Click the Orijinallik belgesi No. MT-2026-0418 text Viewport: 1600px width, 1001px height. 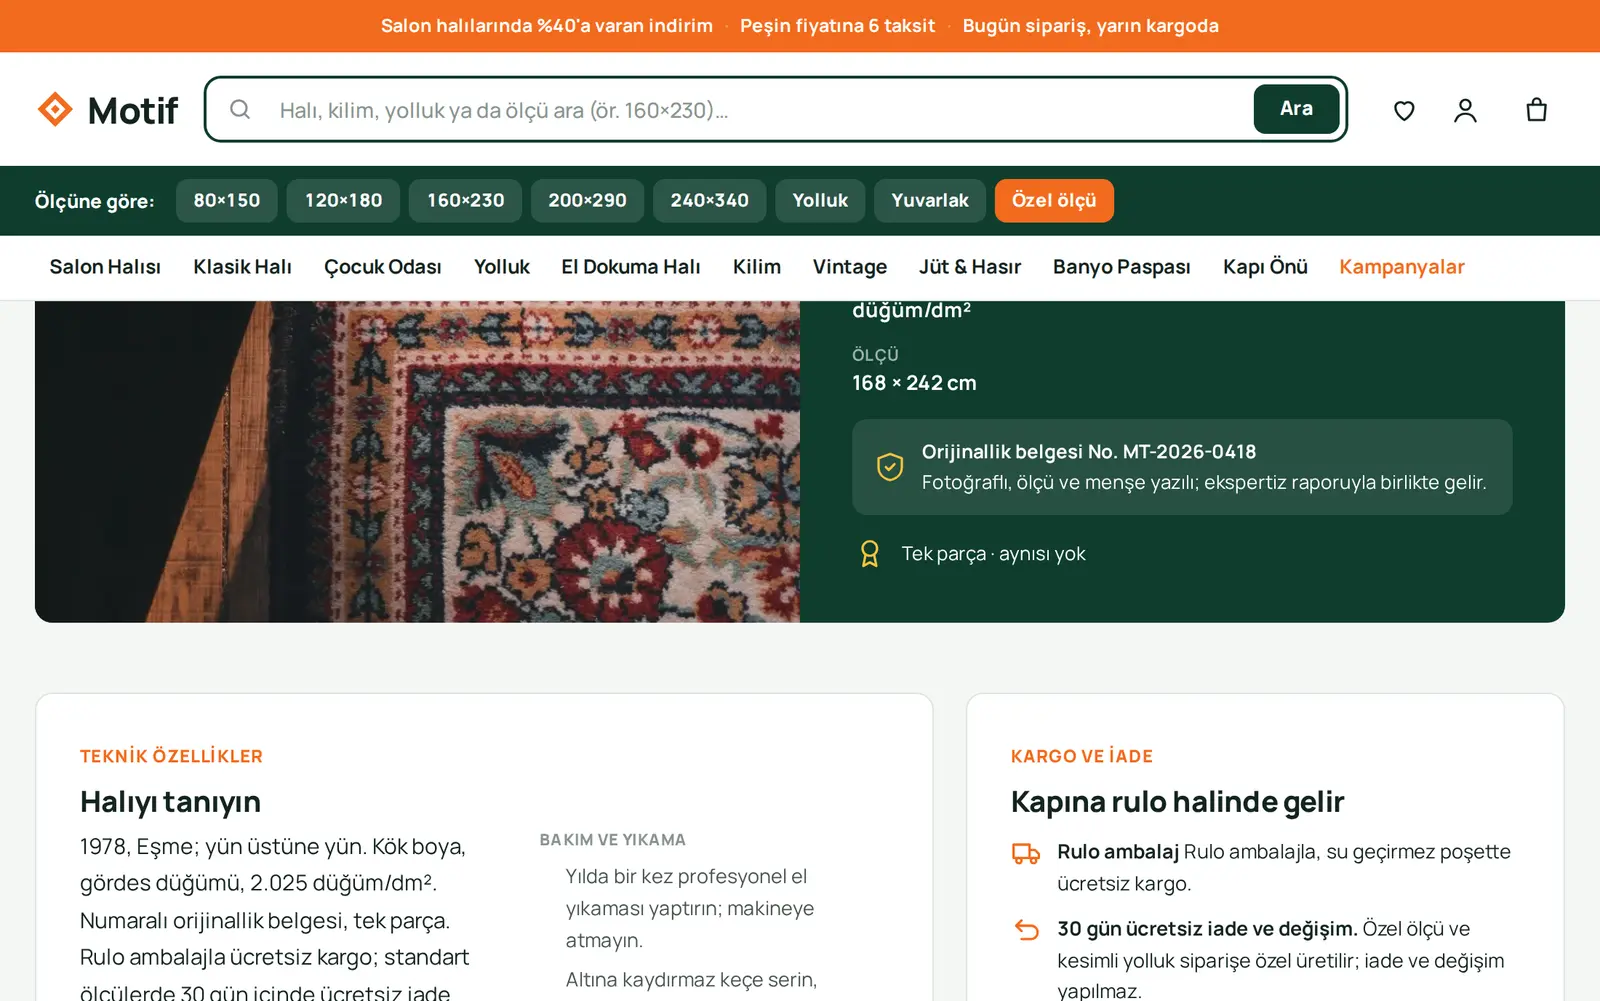coord(1089,452)
